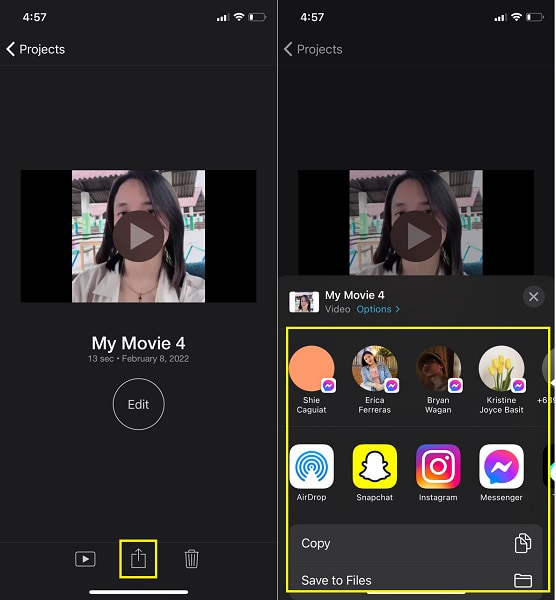Image resolution: width=556 pixels, height=600 pixels.
Task: Tap the '13 sec • February 8, 2022' text
Action: 139,359
